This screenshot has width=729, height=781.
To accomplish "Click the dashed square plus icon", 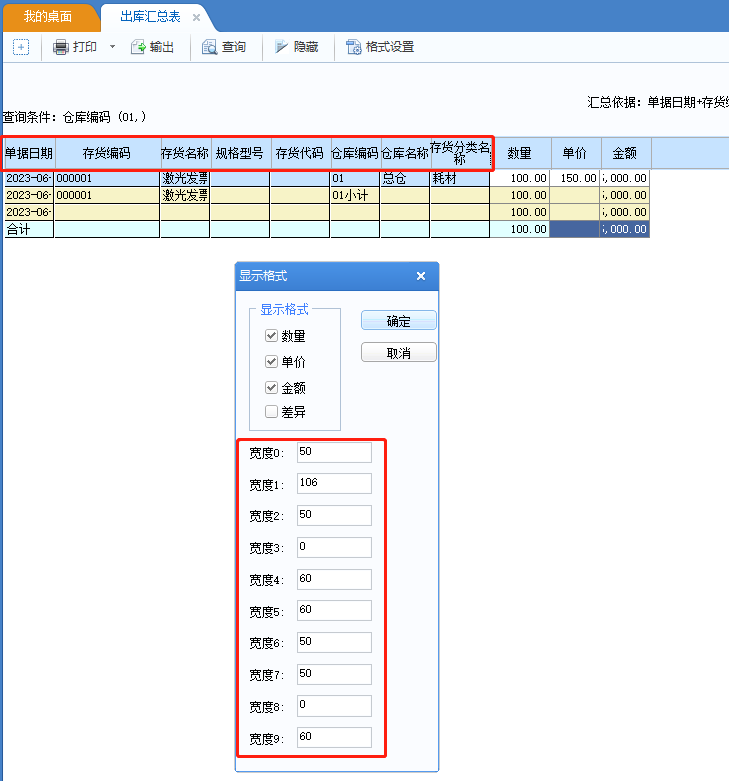I will [x=21, y=47].
